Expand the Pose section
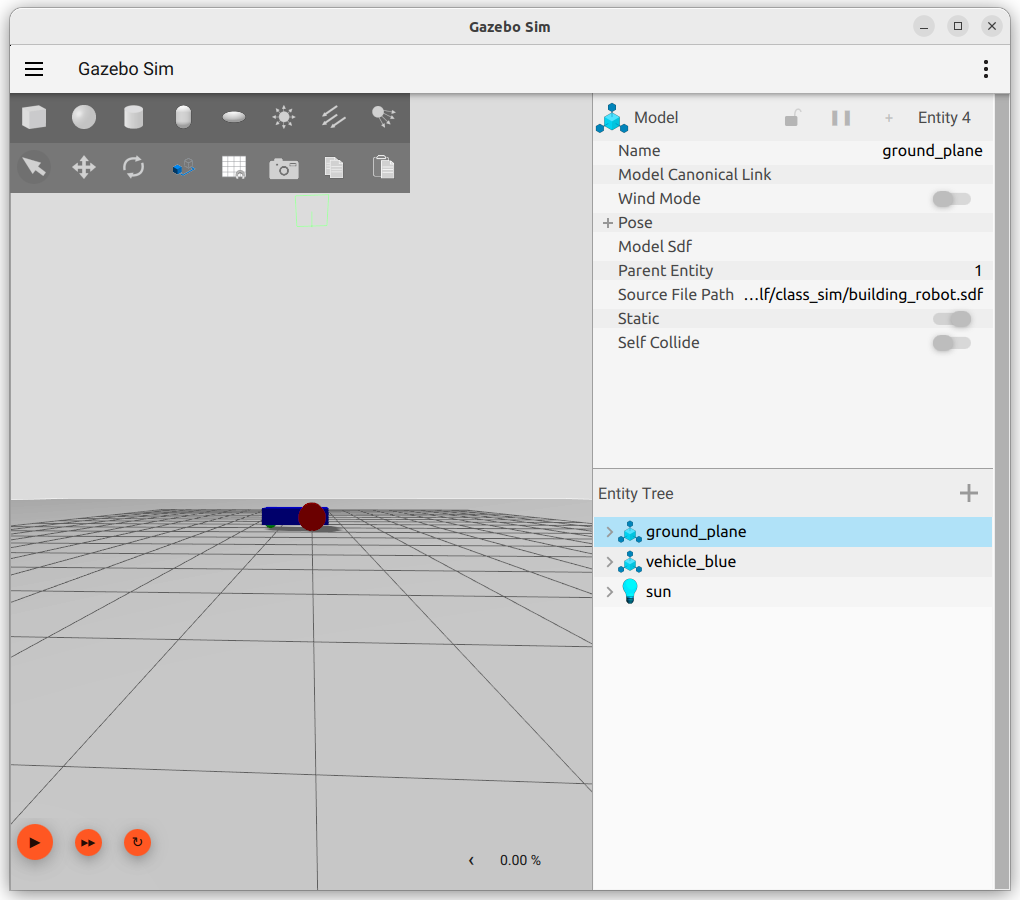 point(608,223)
